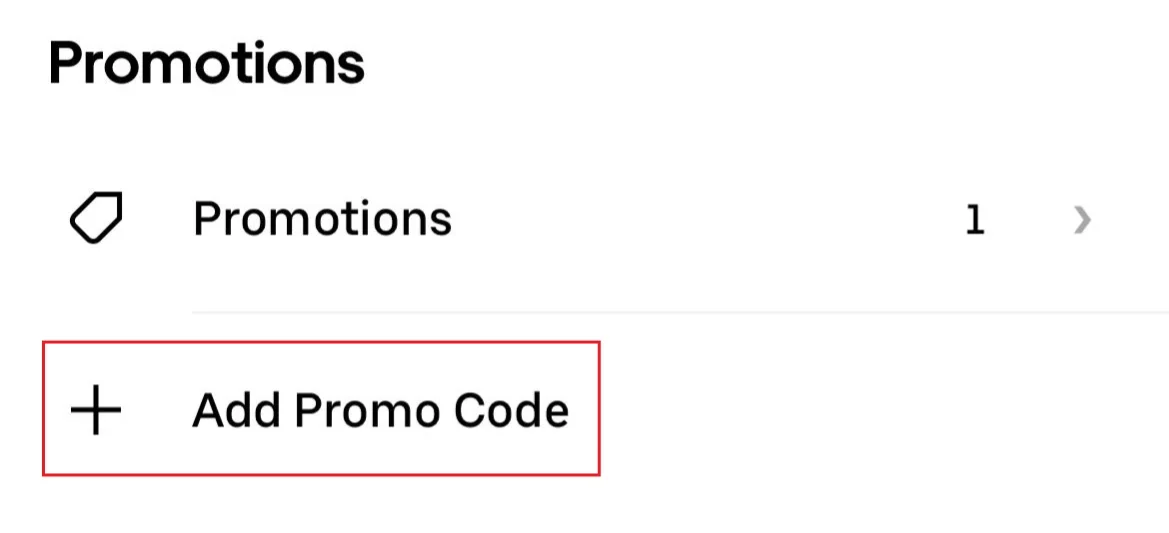This screenshot has height=533, width=1169.
Task: Choose the Promotions item under the heading
Action: 322,219
